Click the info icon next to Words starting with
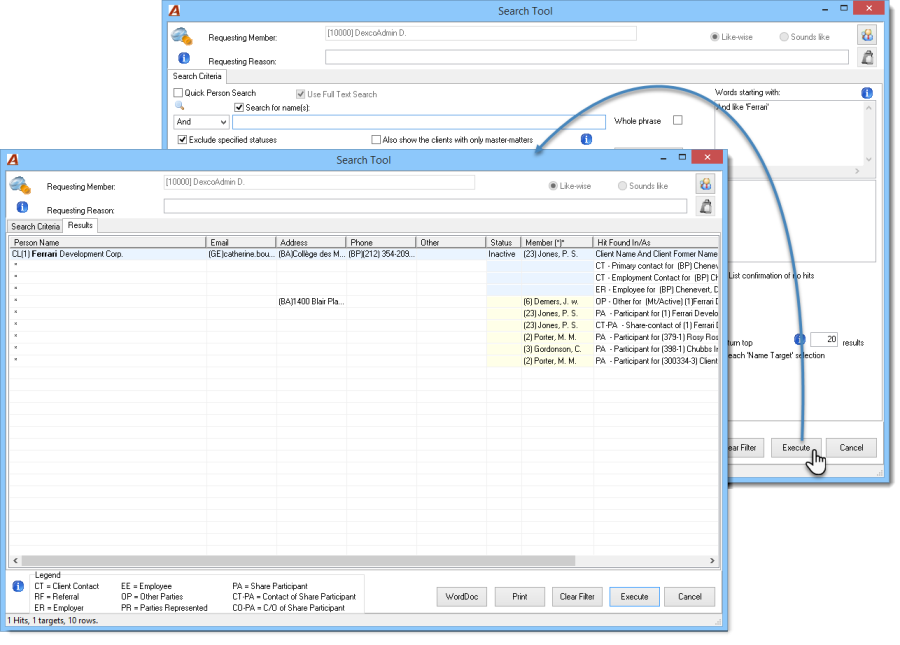The width and height of the screenshot is (900, 645). click(x=867, y=93)
